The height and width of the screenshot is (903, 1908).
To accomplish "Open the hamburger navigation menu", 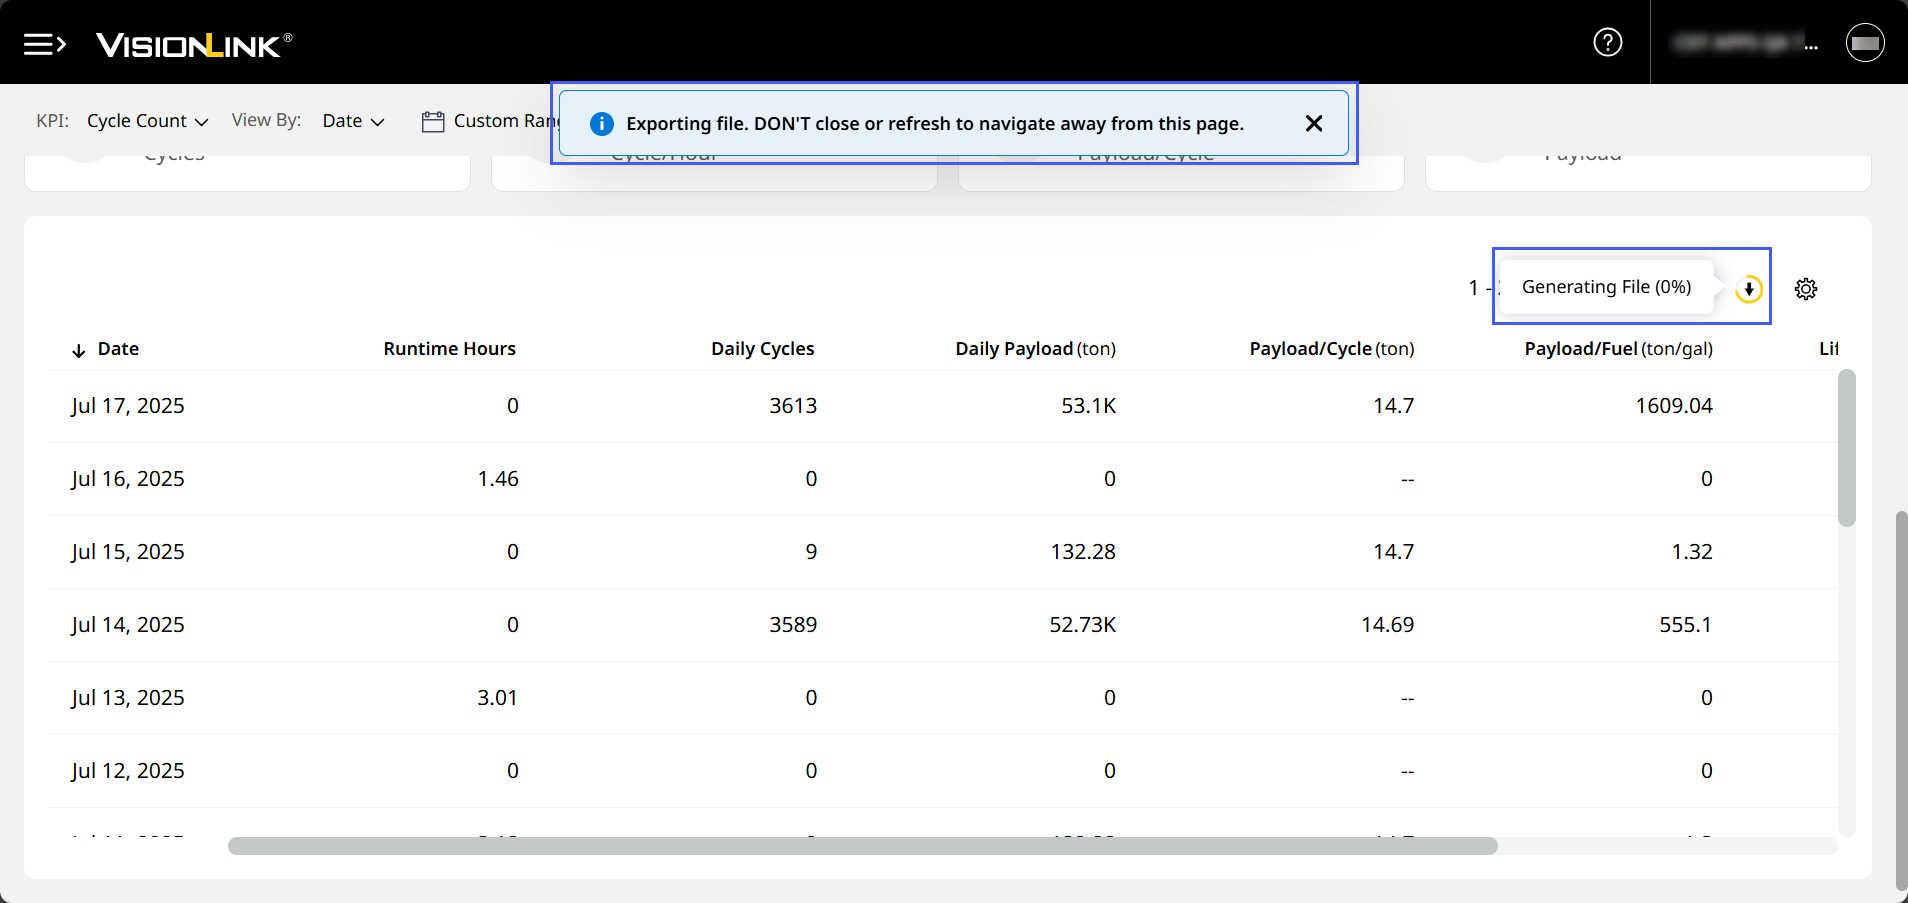I will coord(44,44).
